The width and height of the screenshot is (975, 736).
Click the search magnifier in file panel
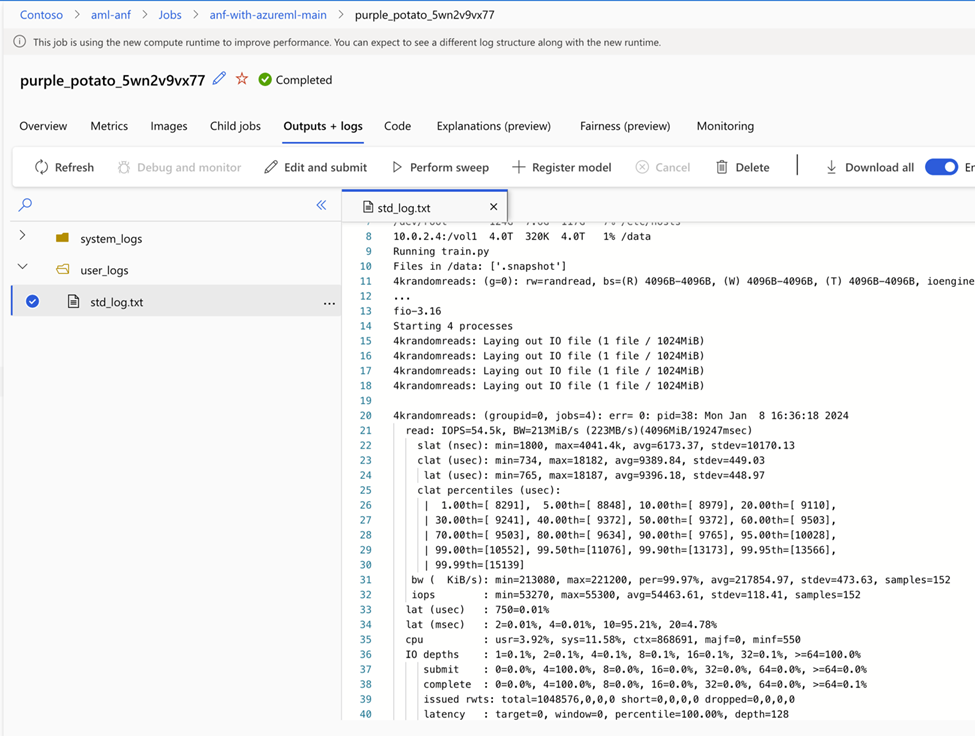coord(25,204)
